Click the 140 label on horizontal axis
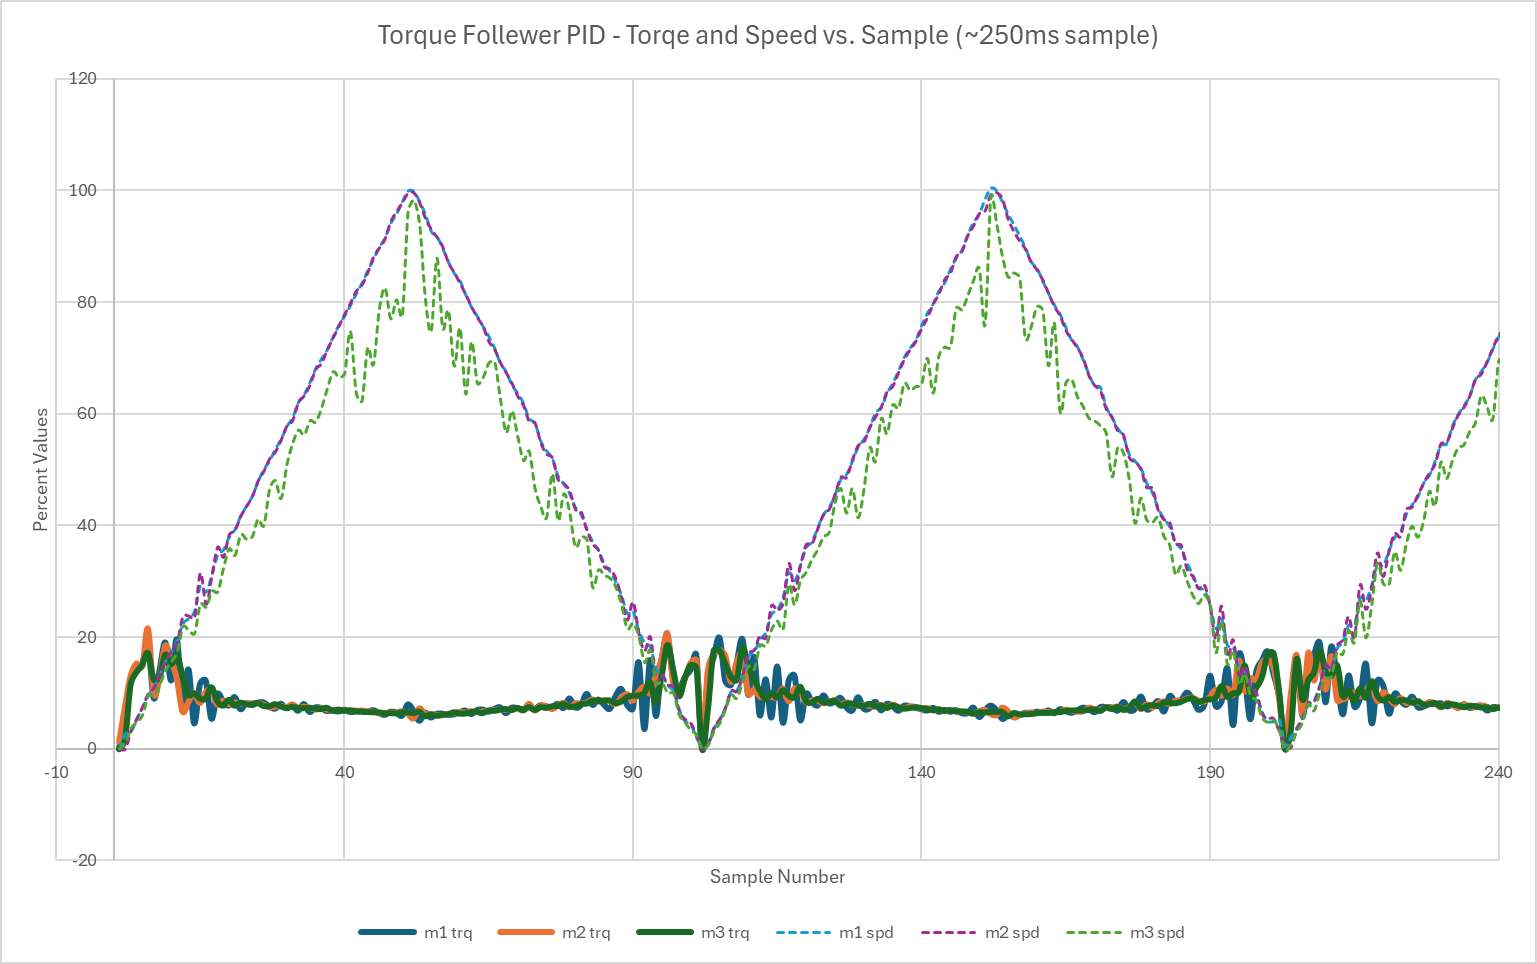 pos(921,771)
